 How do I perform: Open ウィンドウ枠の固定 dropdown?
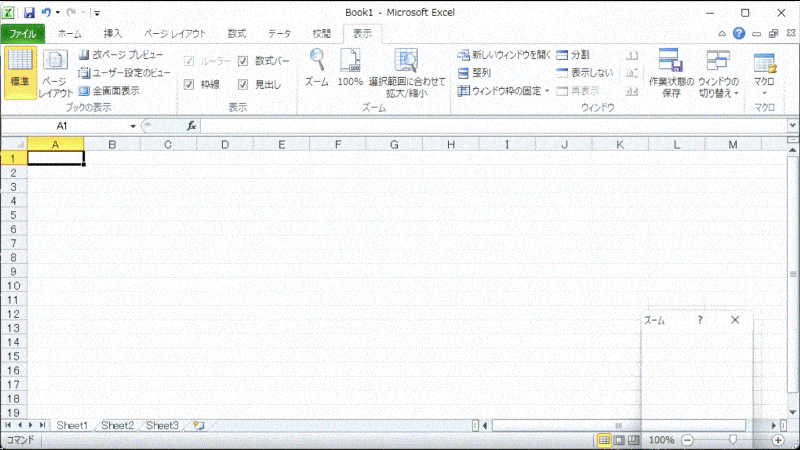504,91
